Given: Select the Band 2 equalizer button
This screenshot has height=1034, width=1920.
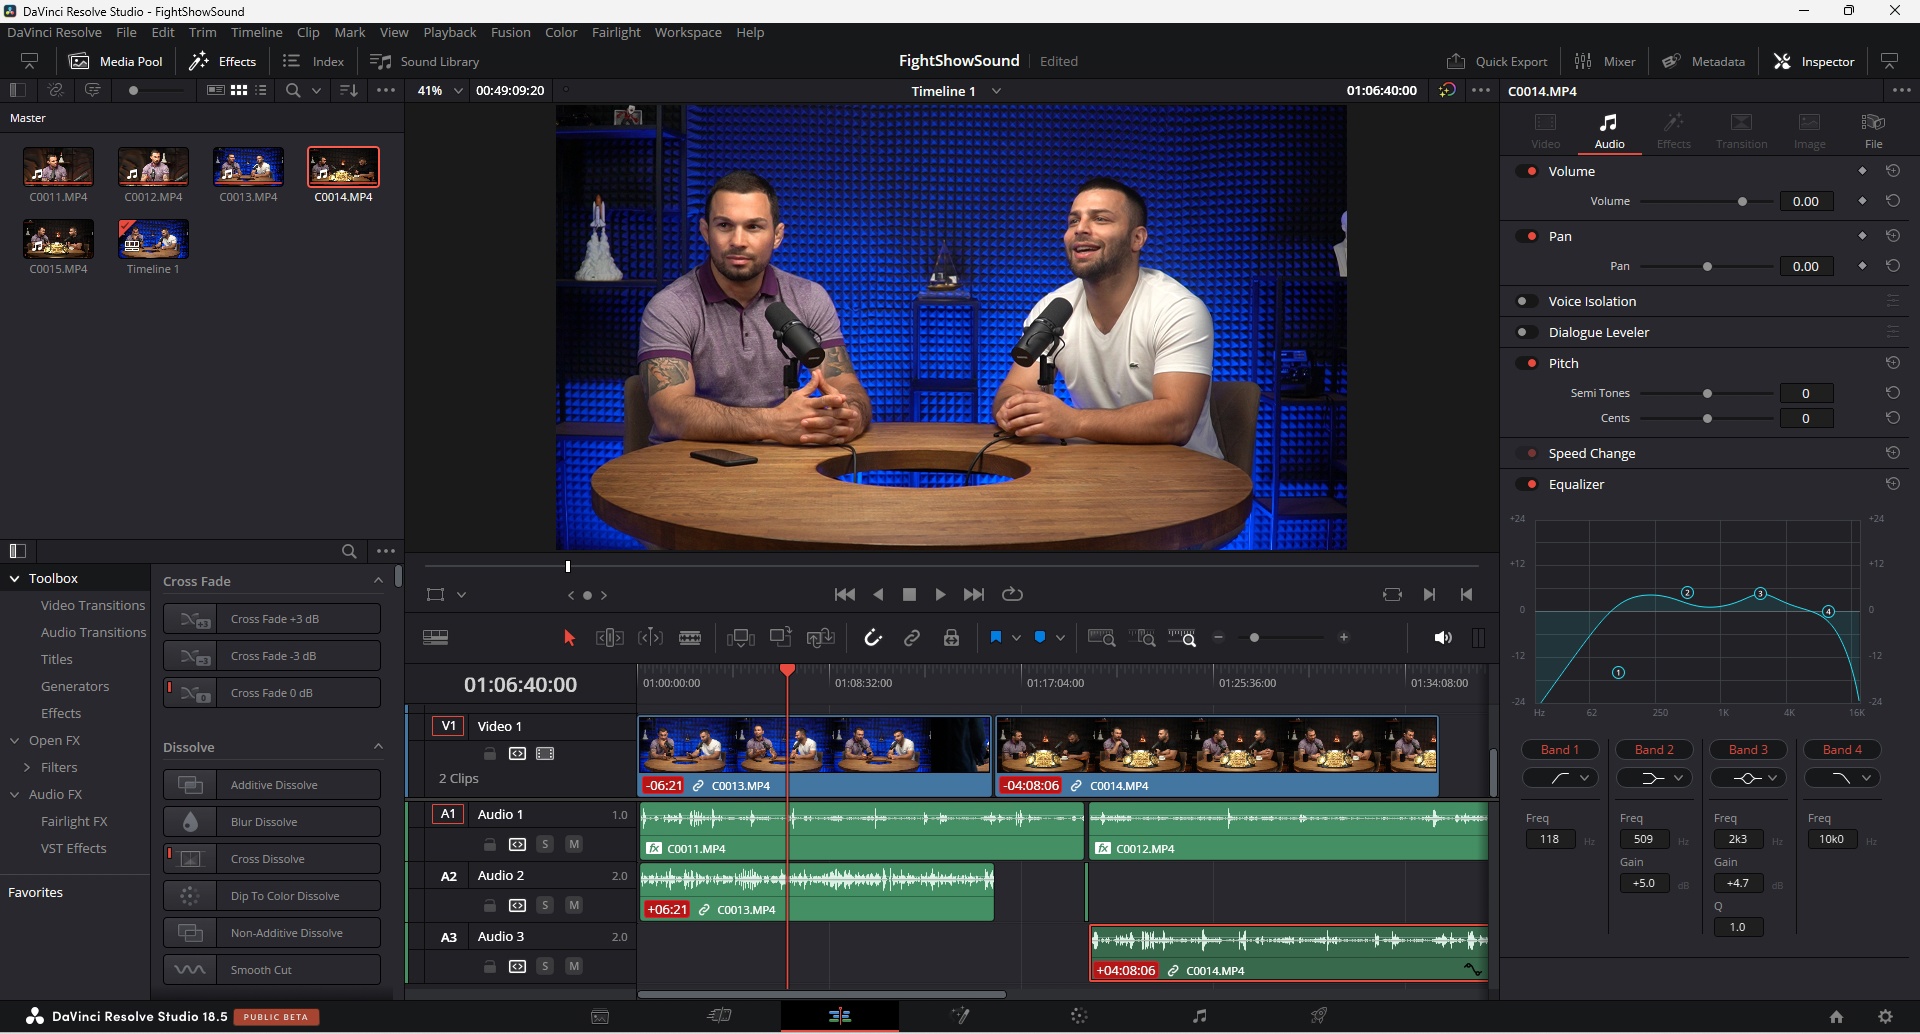Looking at the screenshot, I should tap(1654, 749).
